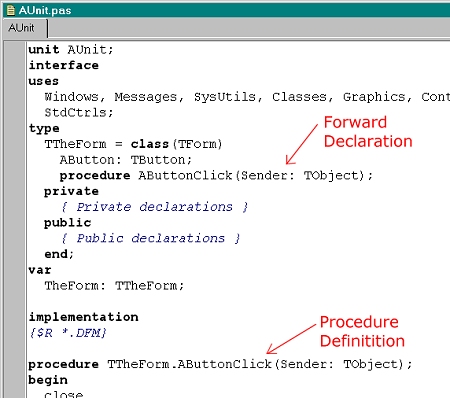The height and width of the screenshot is (398, 450).
Task: Click the AUnit.pas document icon in title bar
Action: pyautogui.click(x=10, y=10)
